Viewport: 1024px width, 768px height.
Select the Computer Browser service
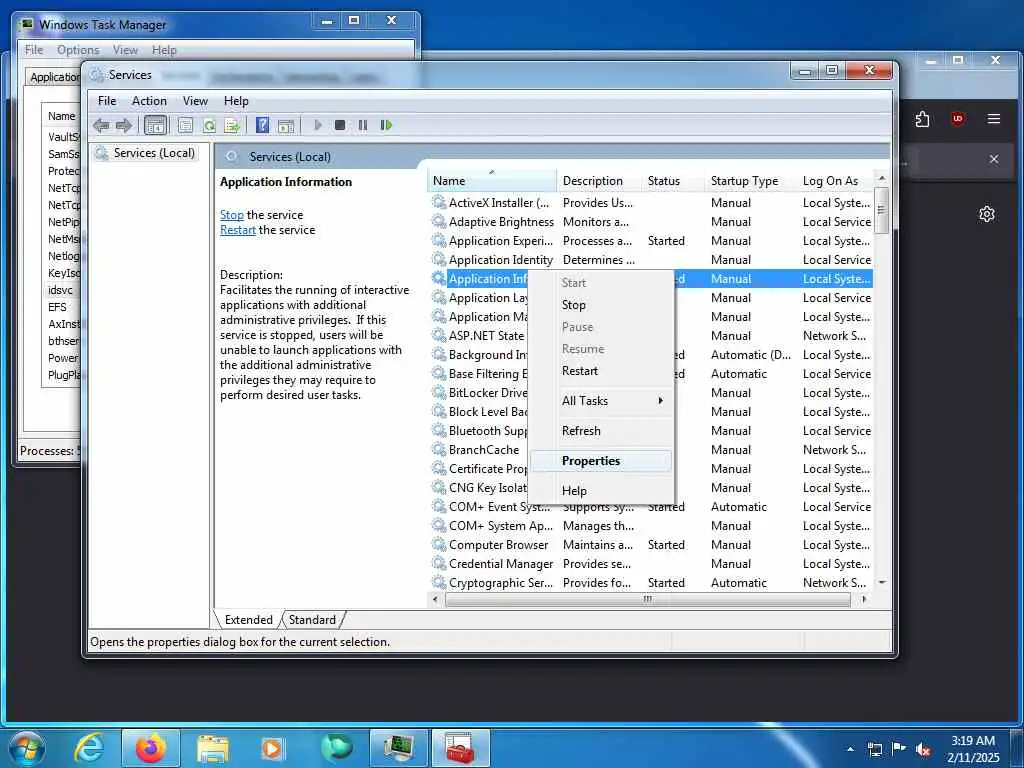(651, 545)
